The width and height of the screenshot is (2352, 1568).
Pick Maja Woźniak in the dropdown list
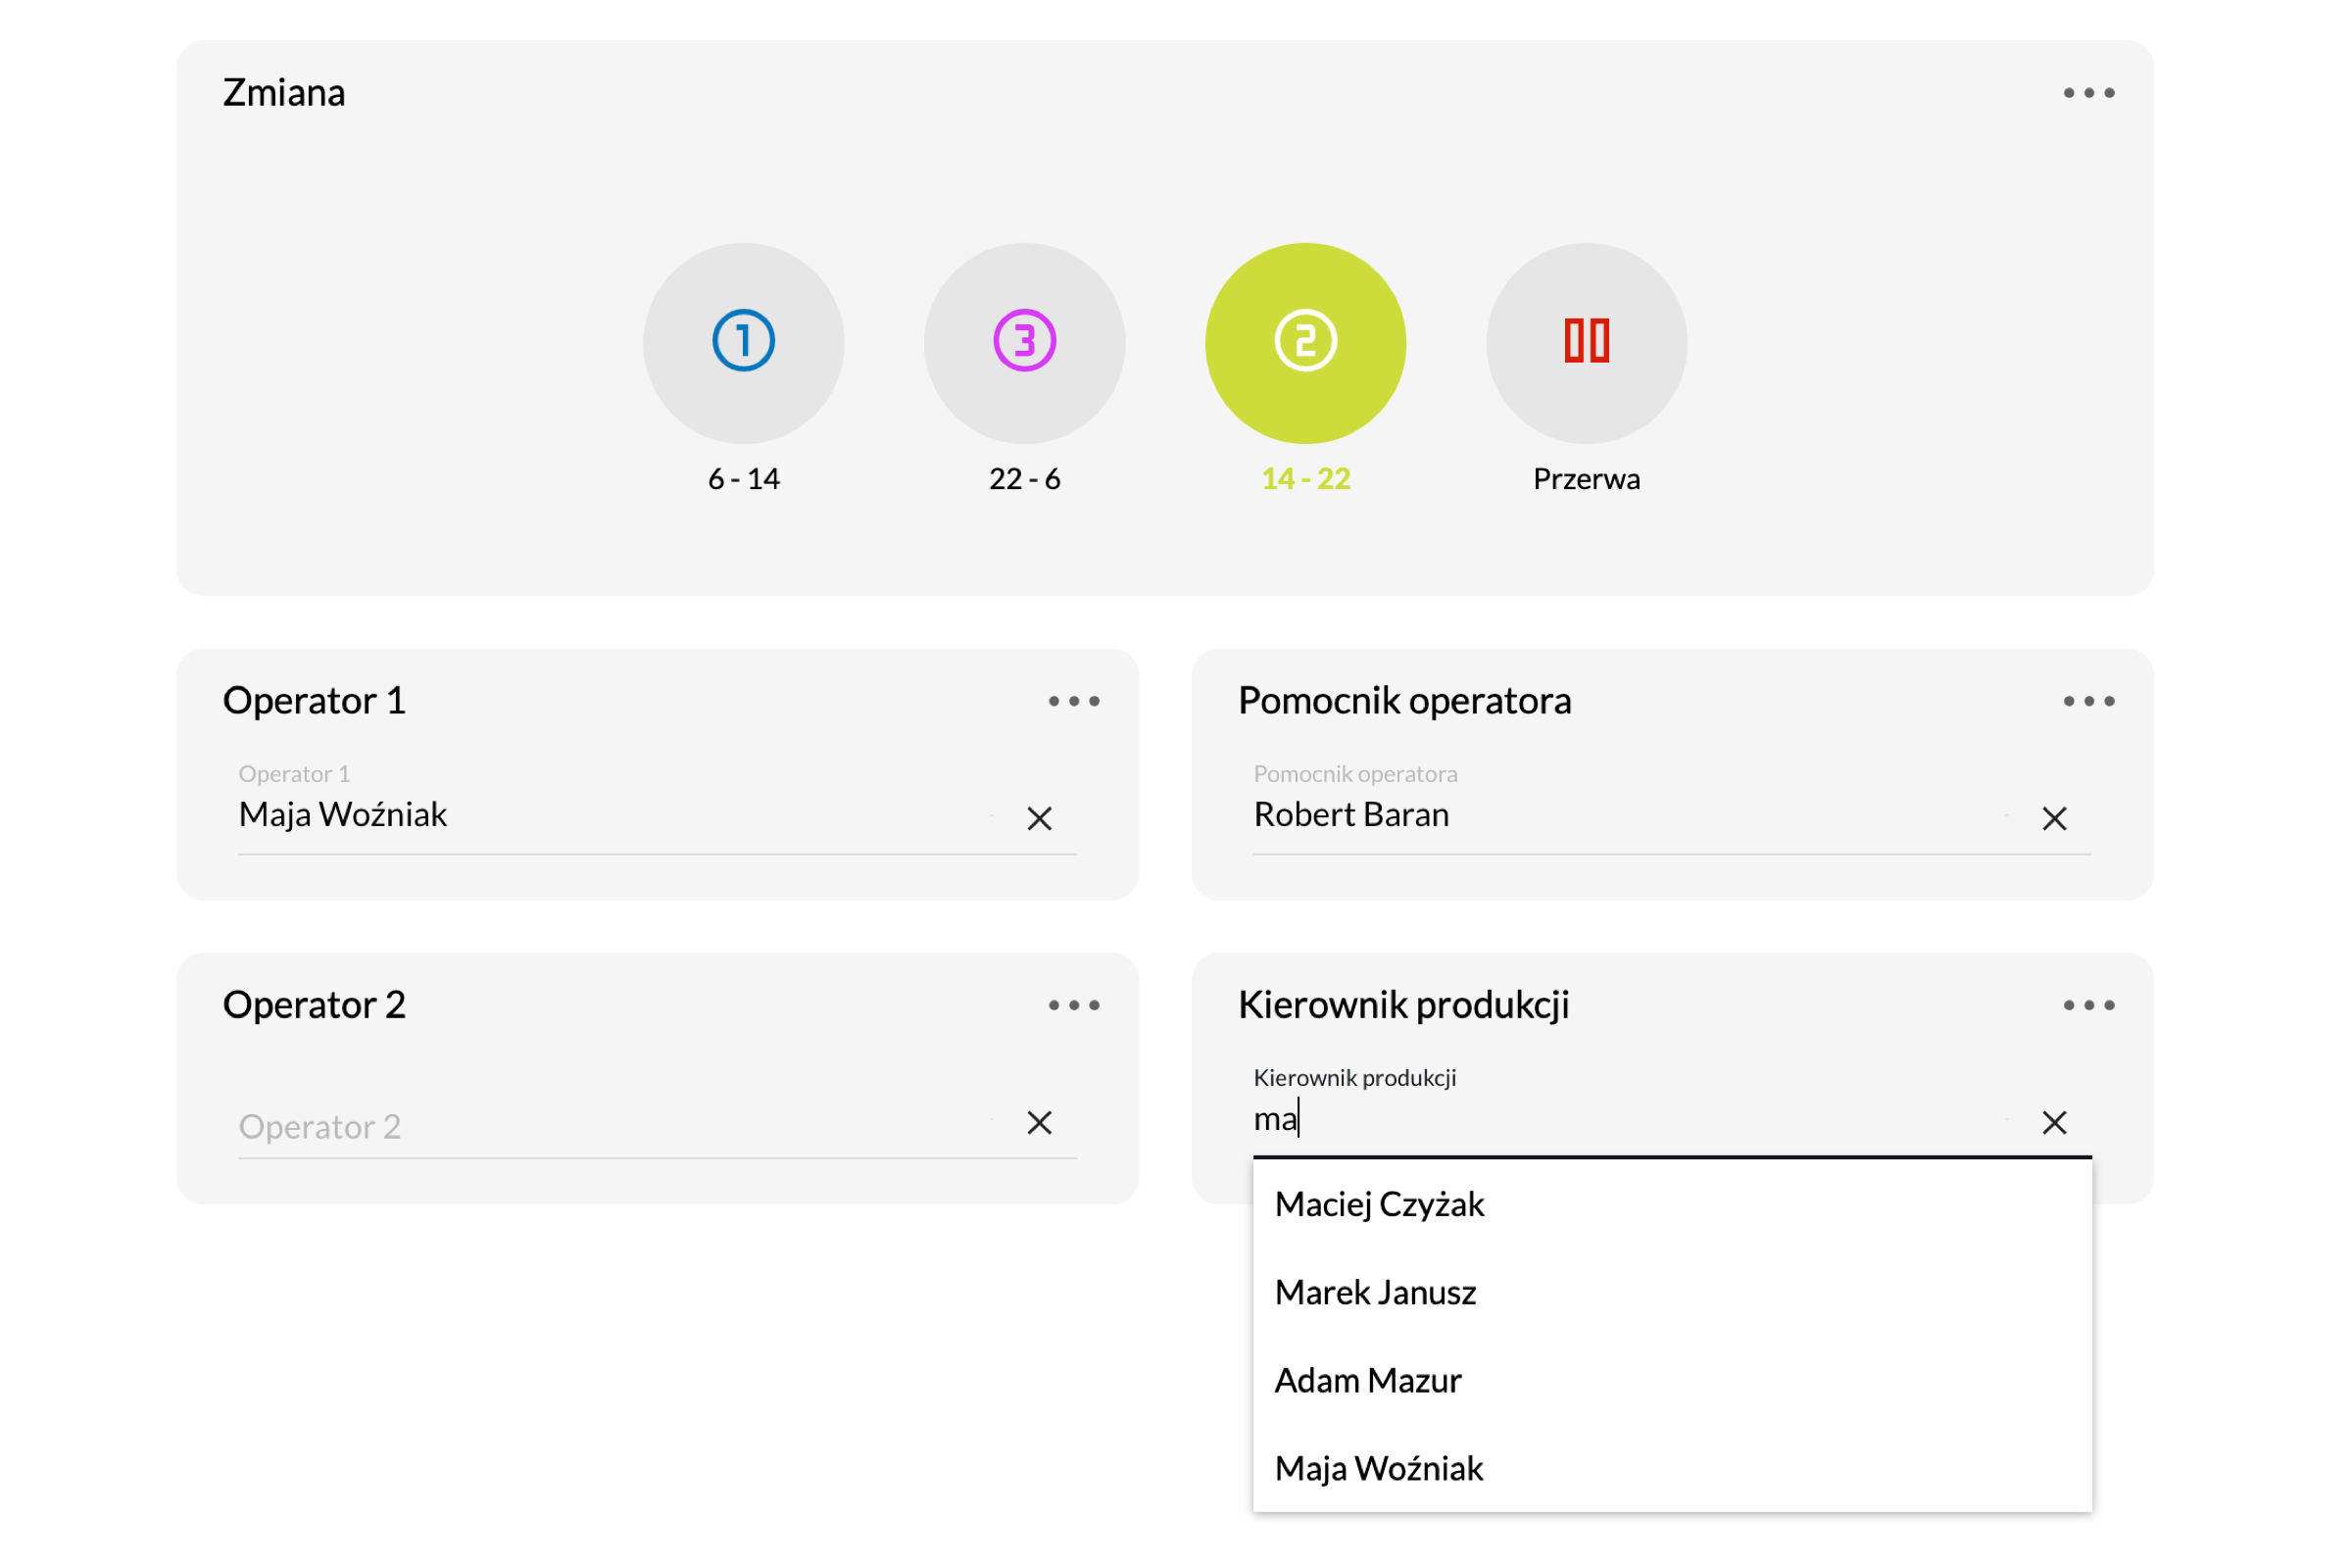pyautogui.click(x=1379, y=1468)
